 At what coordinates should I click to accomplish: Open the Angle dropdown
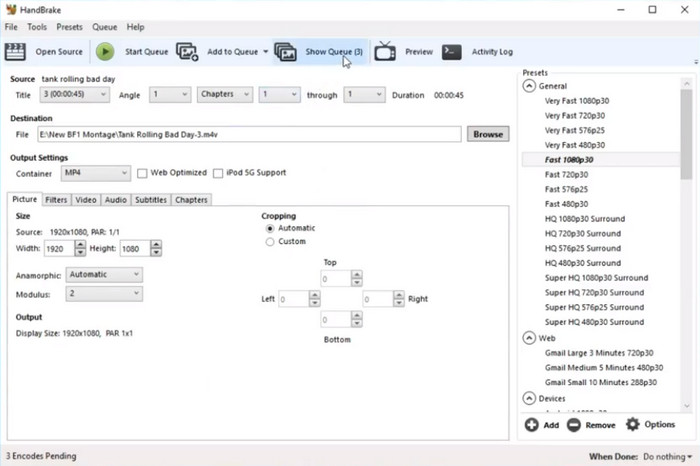point(170,94)
